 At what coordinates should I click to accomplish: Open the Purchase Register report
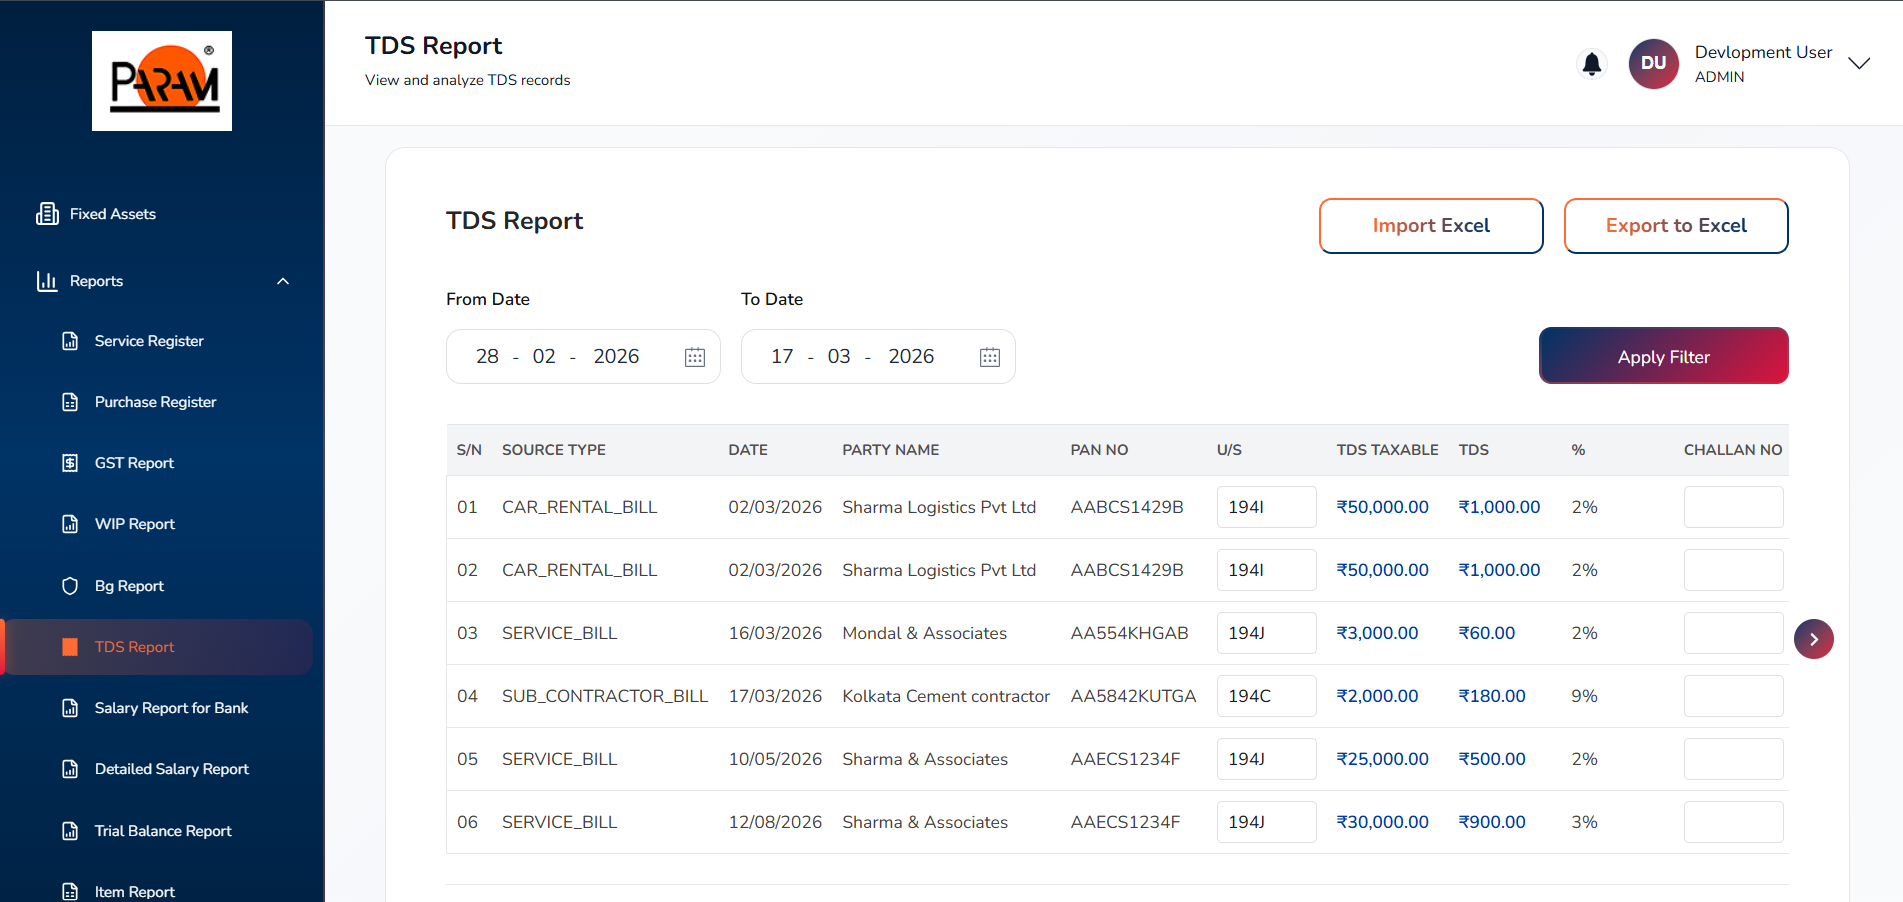point(155,402)
